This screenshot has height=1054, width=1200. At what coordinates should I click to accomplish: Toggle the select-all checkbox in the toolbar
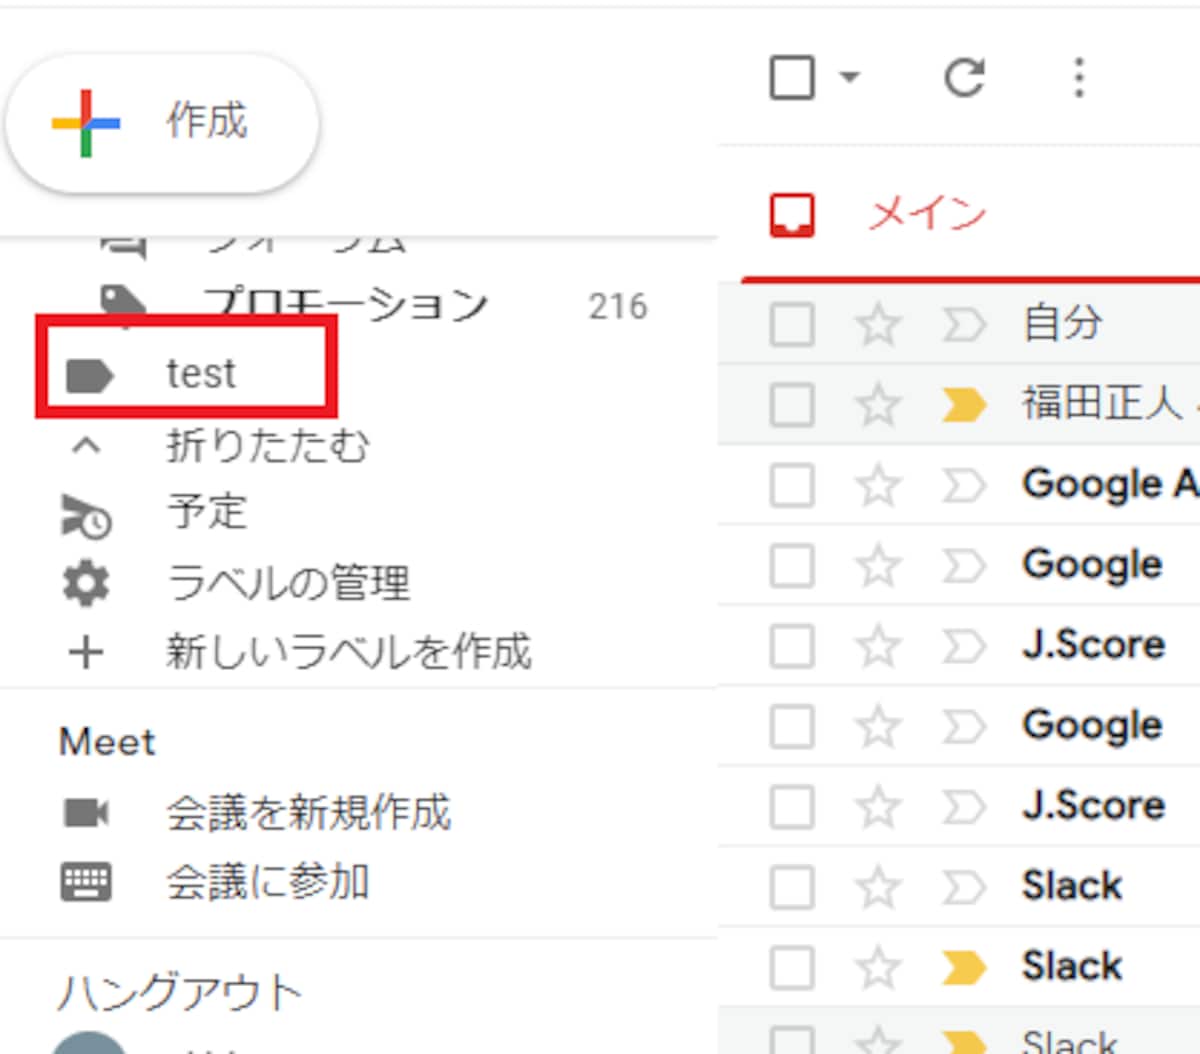792,77
